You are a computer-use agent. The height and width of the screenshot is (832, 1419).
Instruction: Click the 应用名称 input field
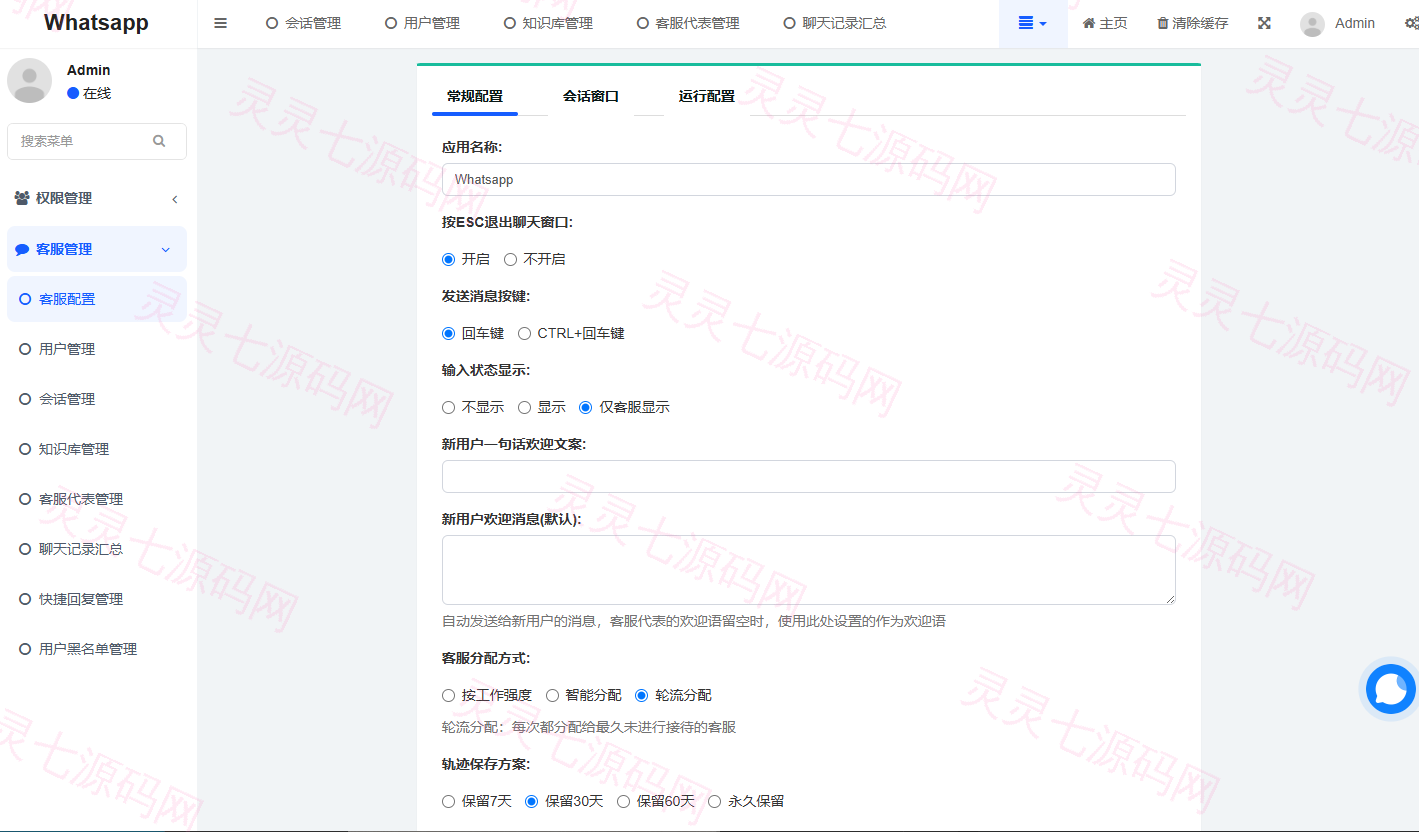pyautogui.click(x=808, y=179)
